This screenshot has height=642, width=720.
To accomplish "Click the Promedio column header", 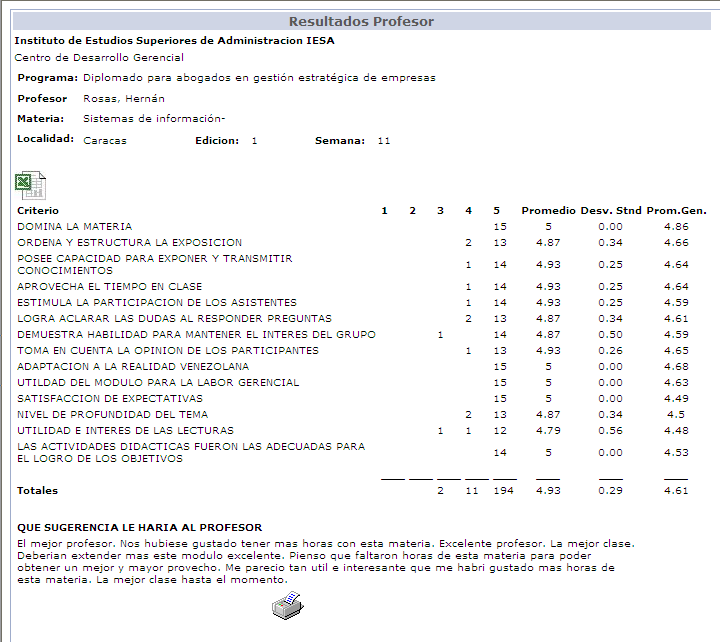I will [x=548, y=211].
